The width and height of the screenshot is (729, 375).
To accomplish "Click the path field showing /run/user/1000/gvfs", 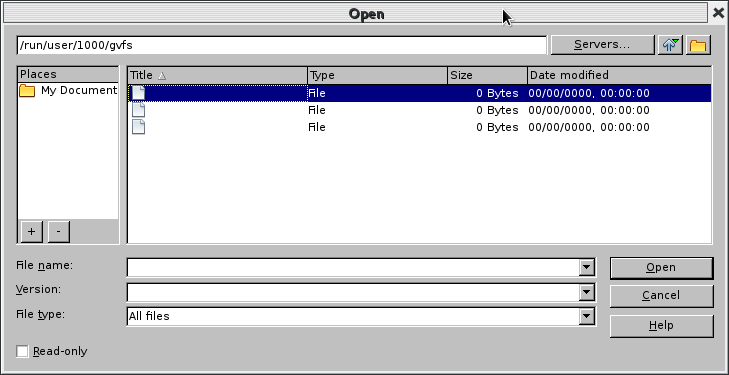I will point(282,45).
